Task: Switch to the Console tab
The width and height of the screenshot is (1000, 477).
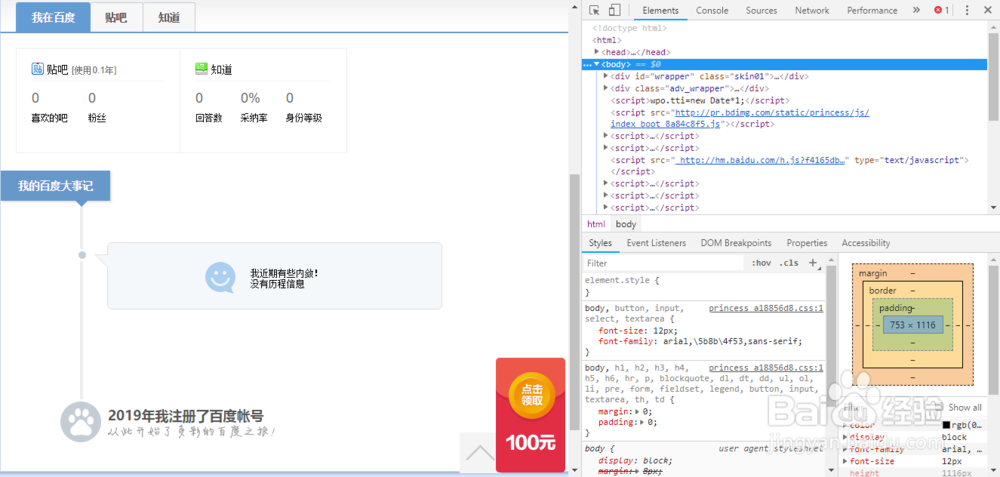Action: pos(712,10)
